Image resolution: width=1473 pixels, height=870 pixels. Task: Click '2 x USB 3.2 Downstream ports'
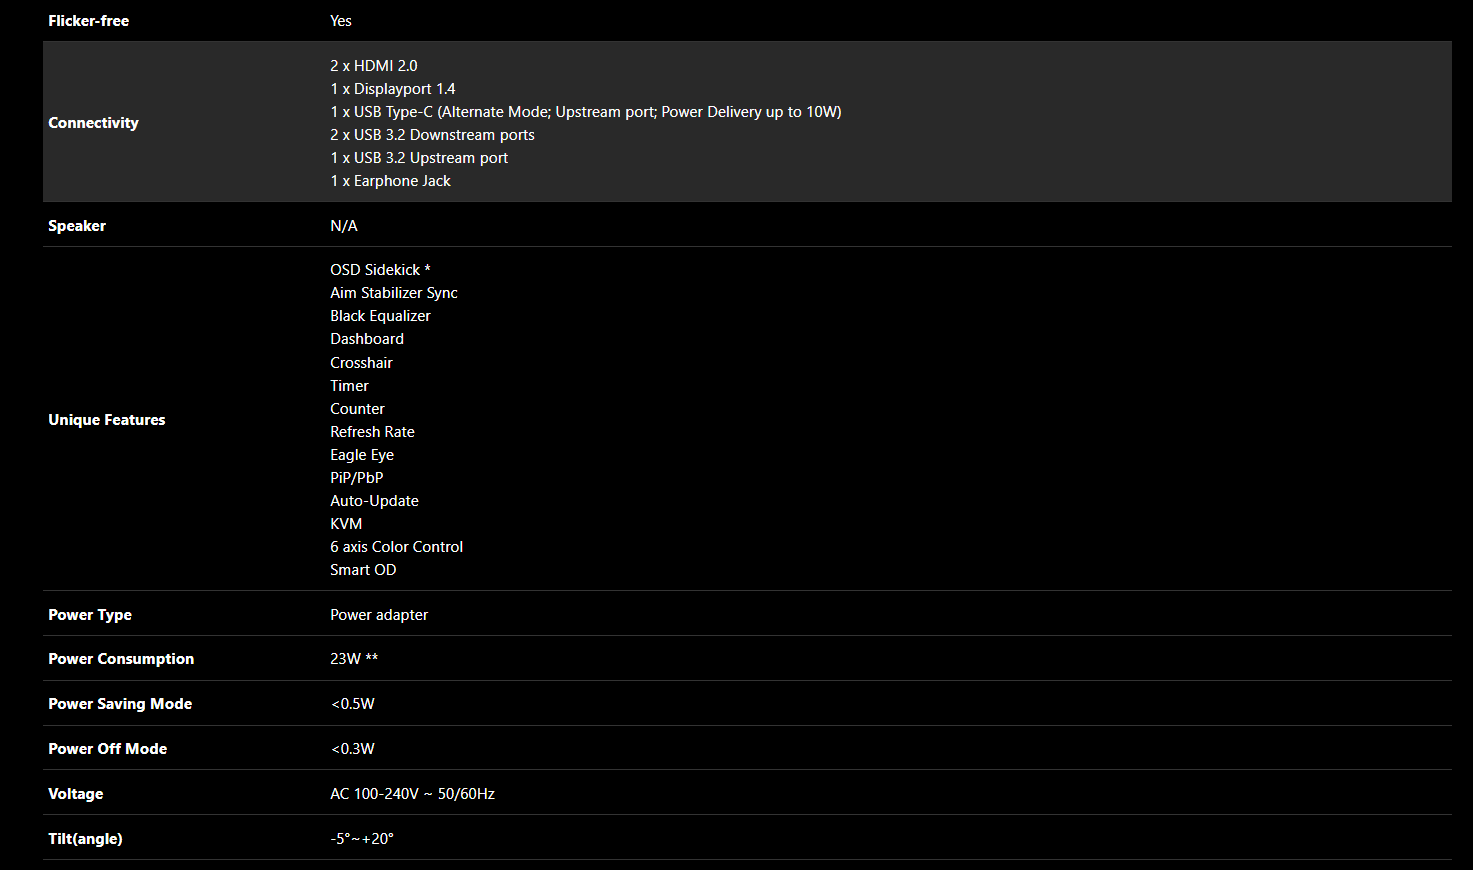tap(432, 135)
